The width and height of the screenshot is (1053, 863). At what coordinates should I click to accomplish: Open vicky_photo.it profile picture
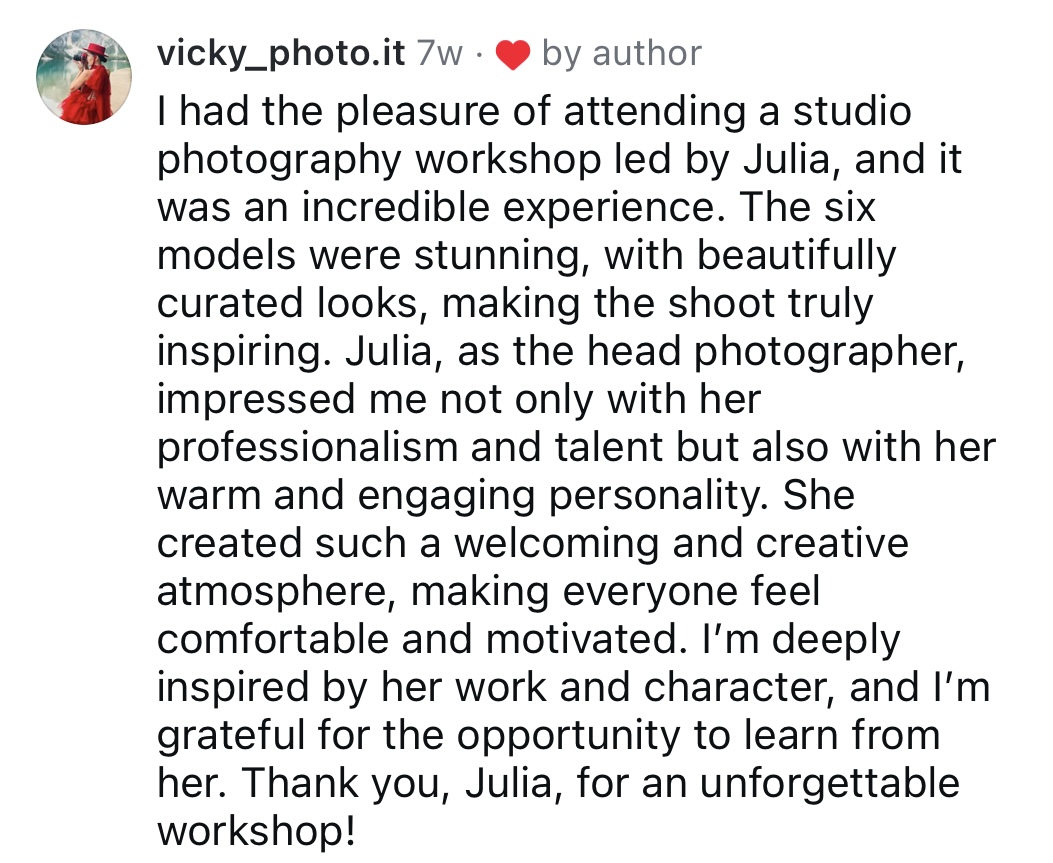pyautogui.click(x=85, y=83)
